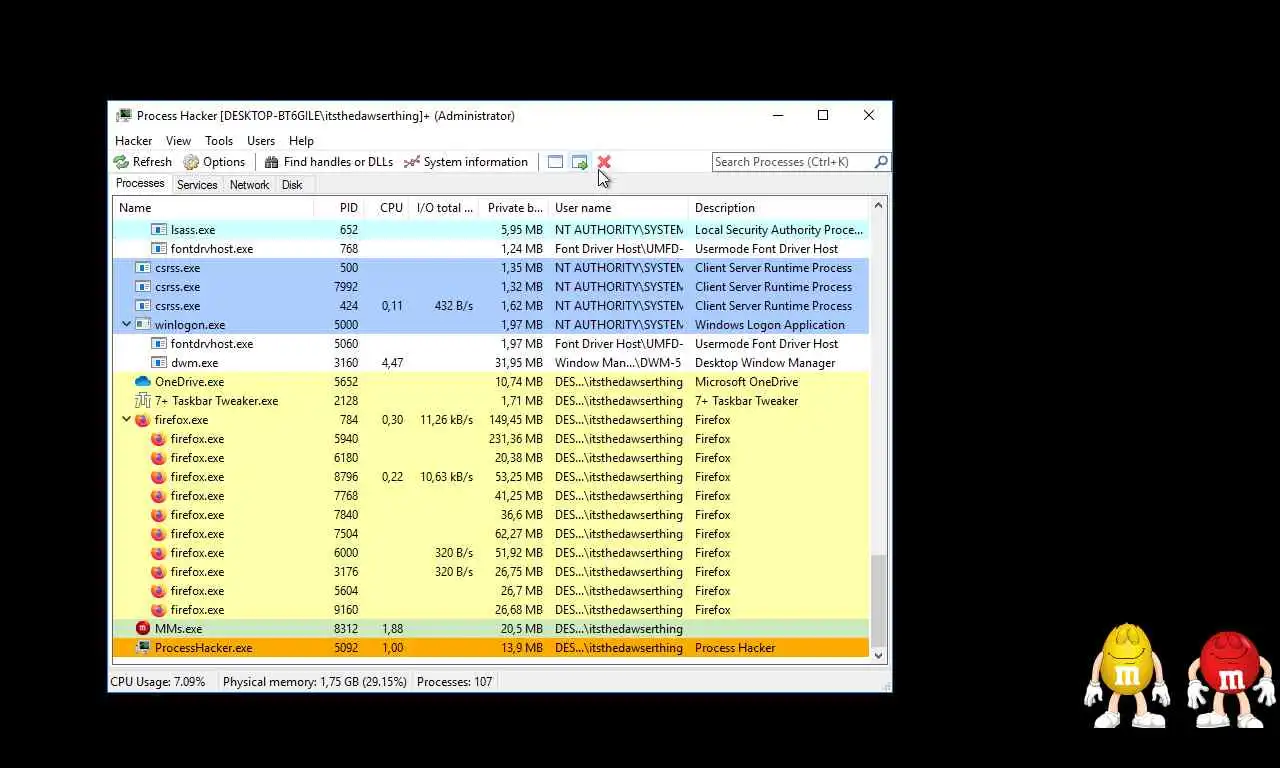
Task: Select the dwm.exe process name
Action: [x=194, y=363]
